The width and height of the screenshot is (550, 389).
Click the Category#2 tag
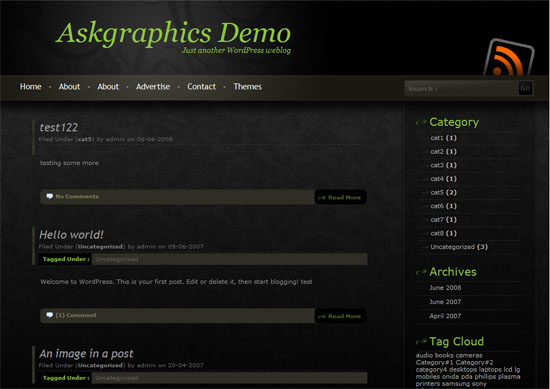pos(475,362)
